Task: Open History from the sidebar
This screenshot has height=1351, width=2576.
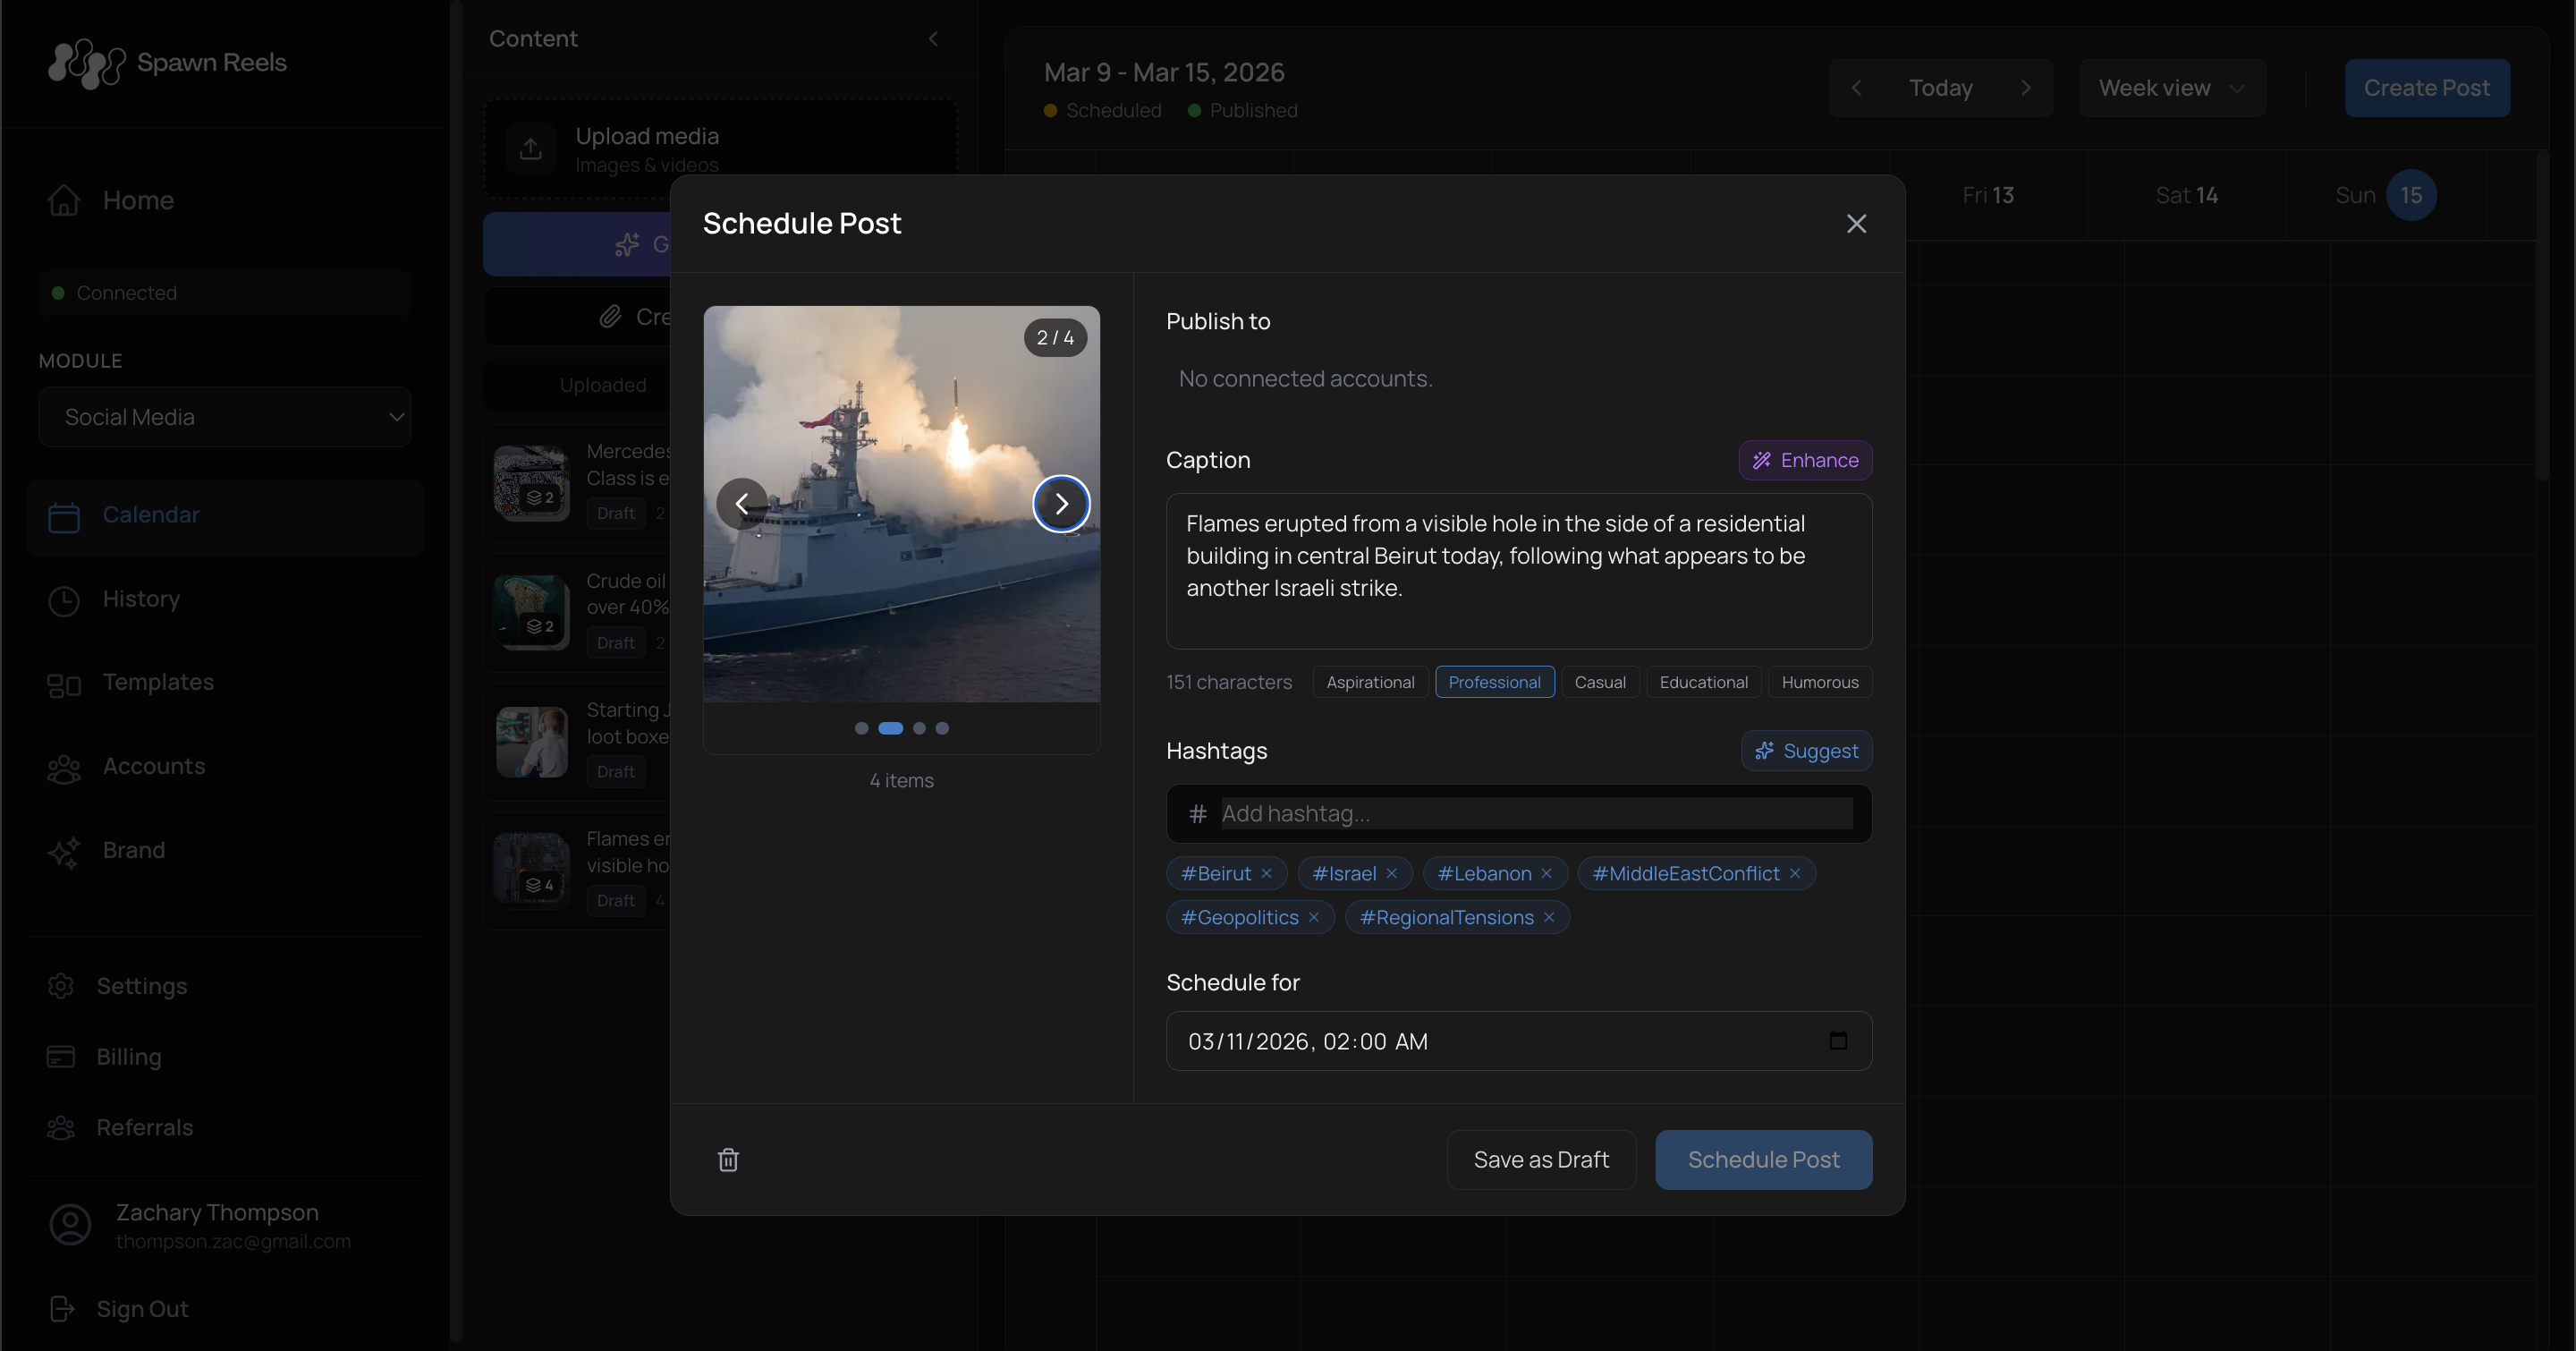Action: [x=141, y=599]
